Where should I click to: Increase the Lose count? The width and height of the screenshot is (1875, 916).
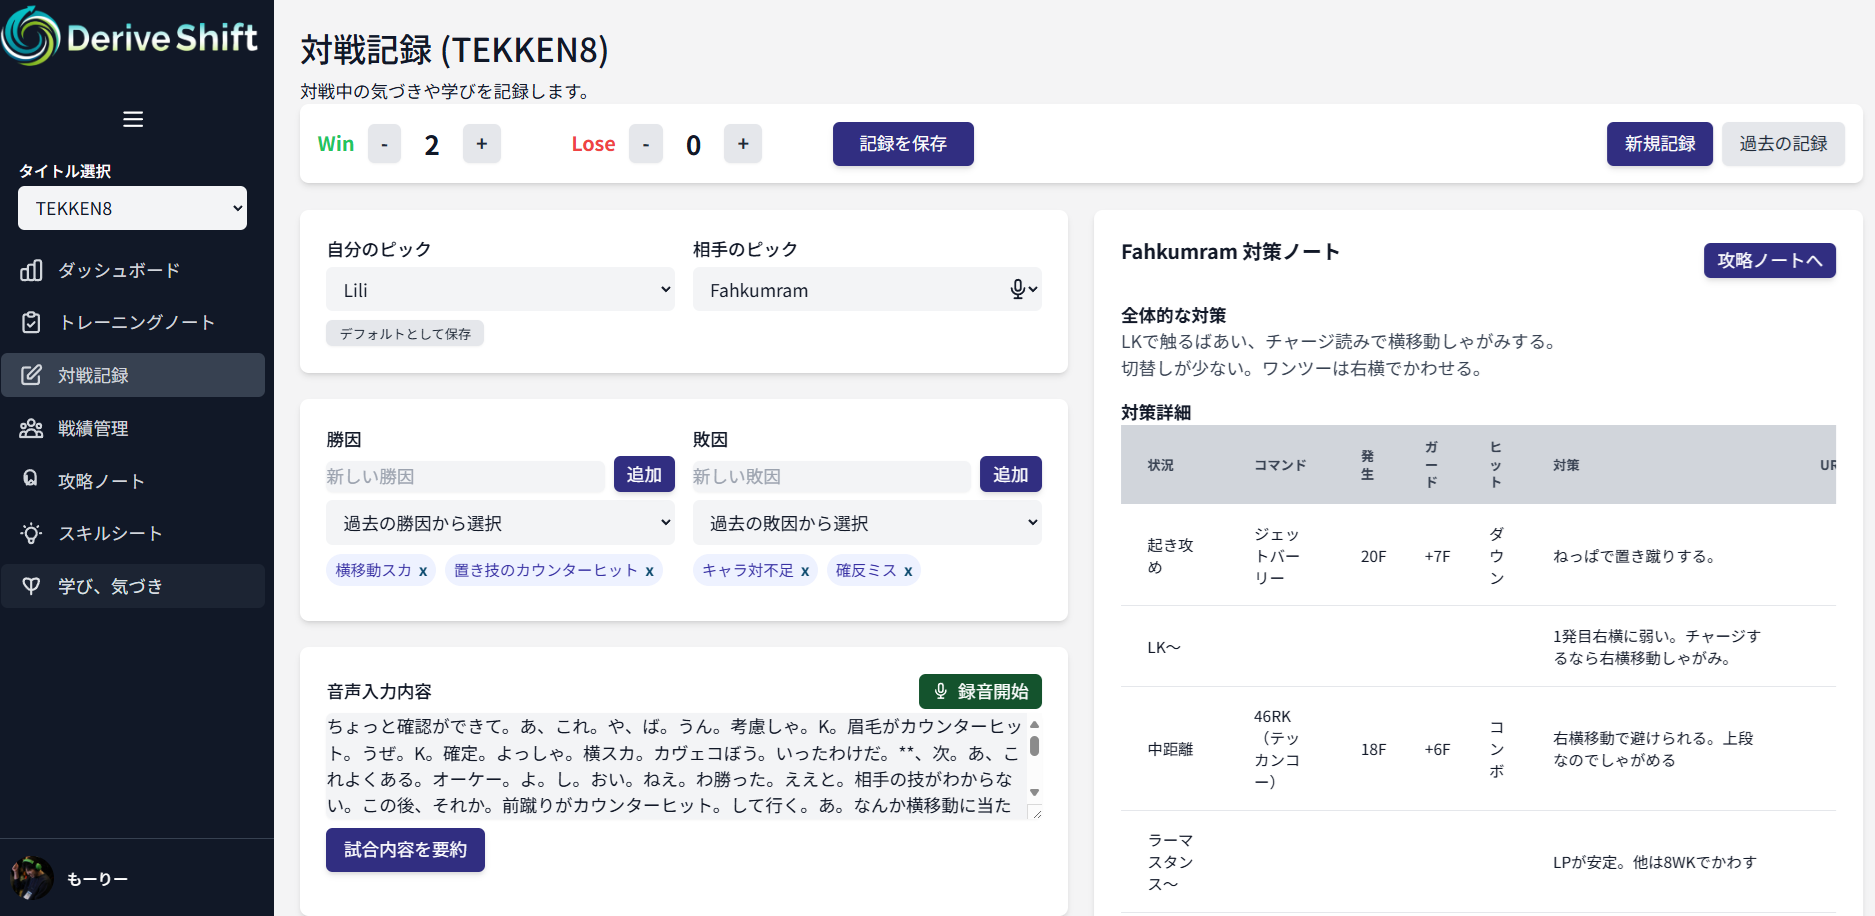[x=743, y=144]
